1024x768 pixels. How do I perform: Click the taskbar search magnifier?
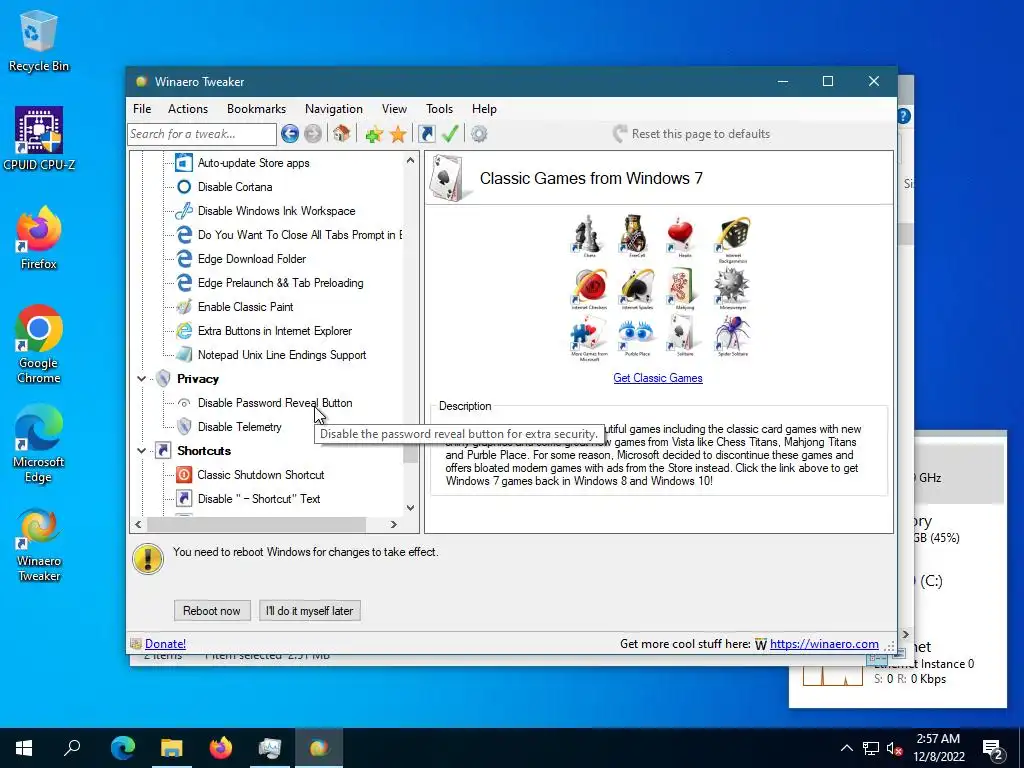point(72,748)
